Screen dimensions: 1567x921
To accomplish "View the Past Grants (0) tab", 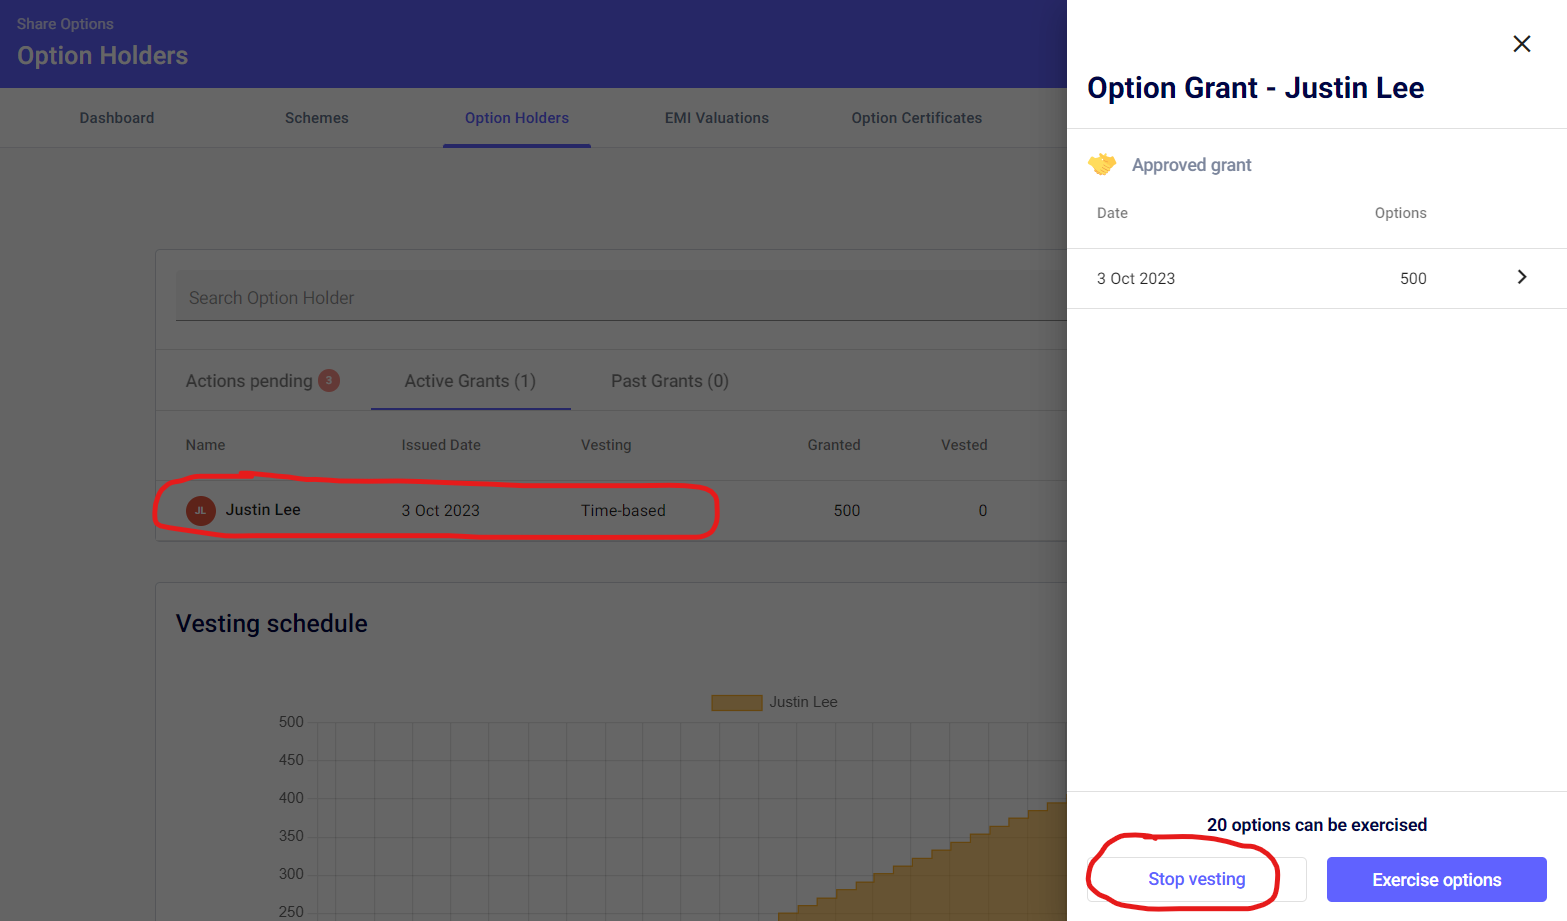I will [669, 381].
